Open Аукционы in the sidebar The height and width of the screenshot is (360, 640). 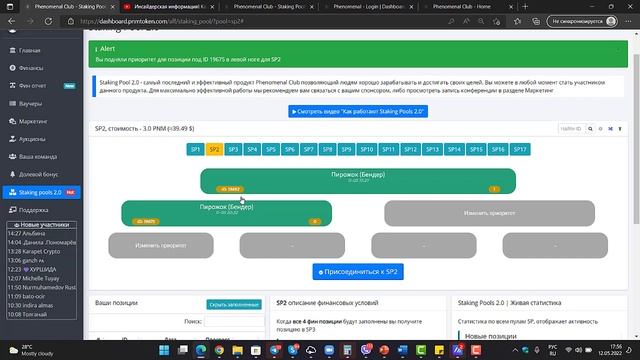(x=31, y=139)
